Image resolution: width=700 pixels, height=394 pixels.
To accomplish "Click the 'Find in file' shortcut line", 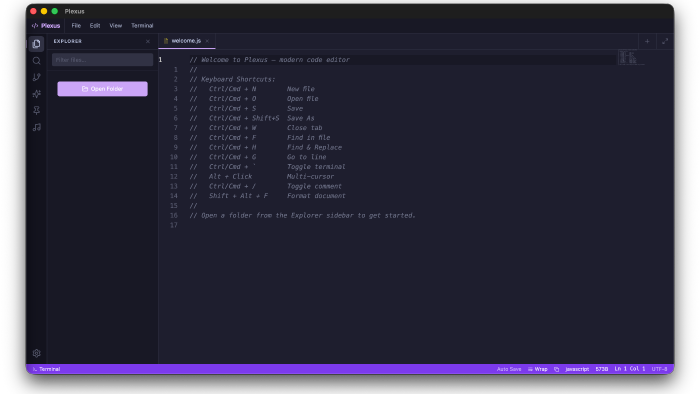I will point(260,138).
